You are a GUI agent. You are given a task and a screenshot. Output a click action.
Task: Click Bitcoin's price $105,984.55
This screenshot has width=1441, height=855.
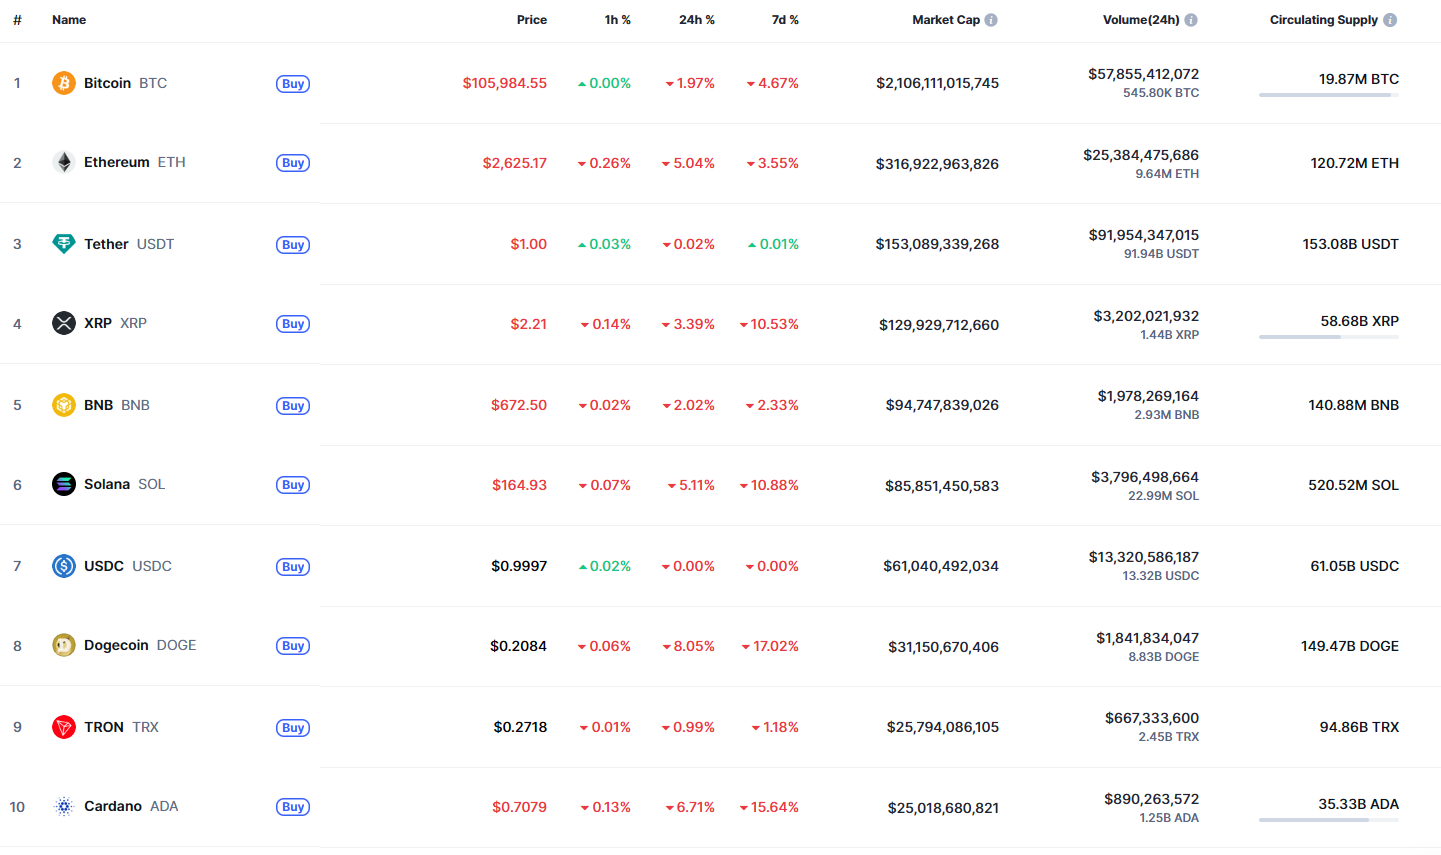[x=505, y=83]
